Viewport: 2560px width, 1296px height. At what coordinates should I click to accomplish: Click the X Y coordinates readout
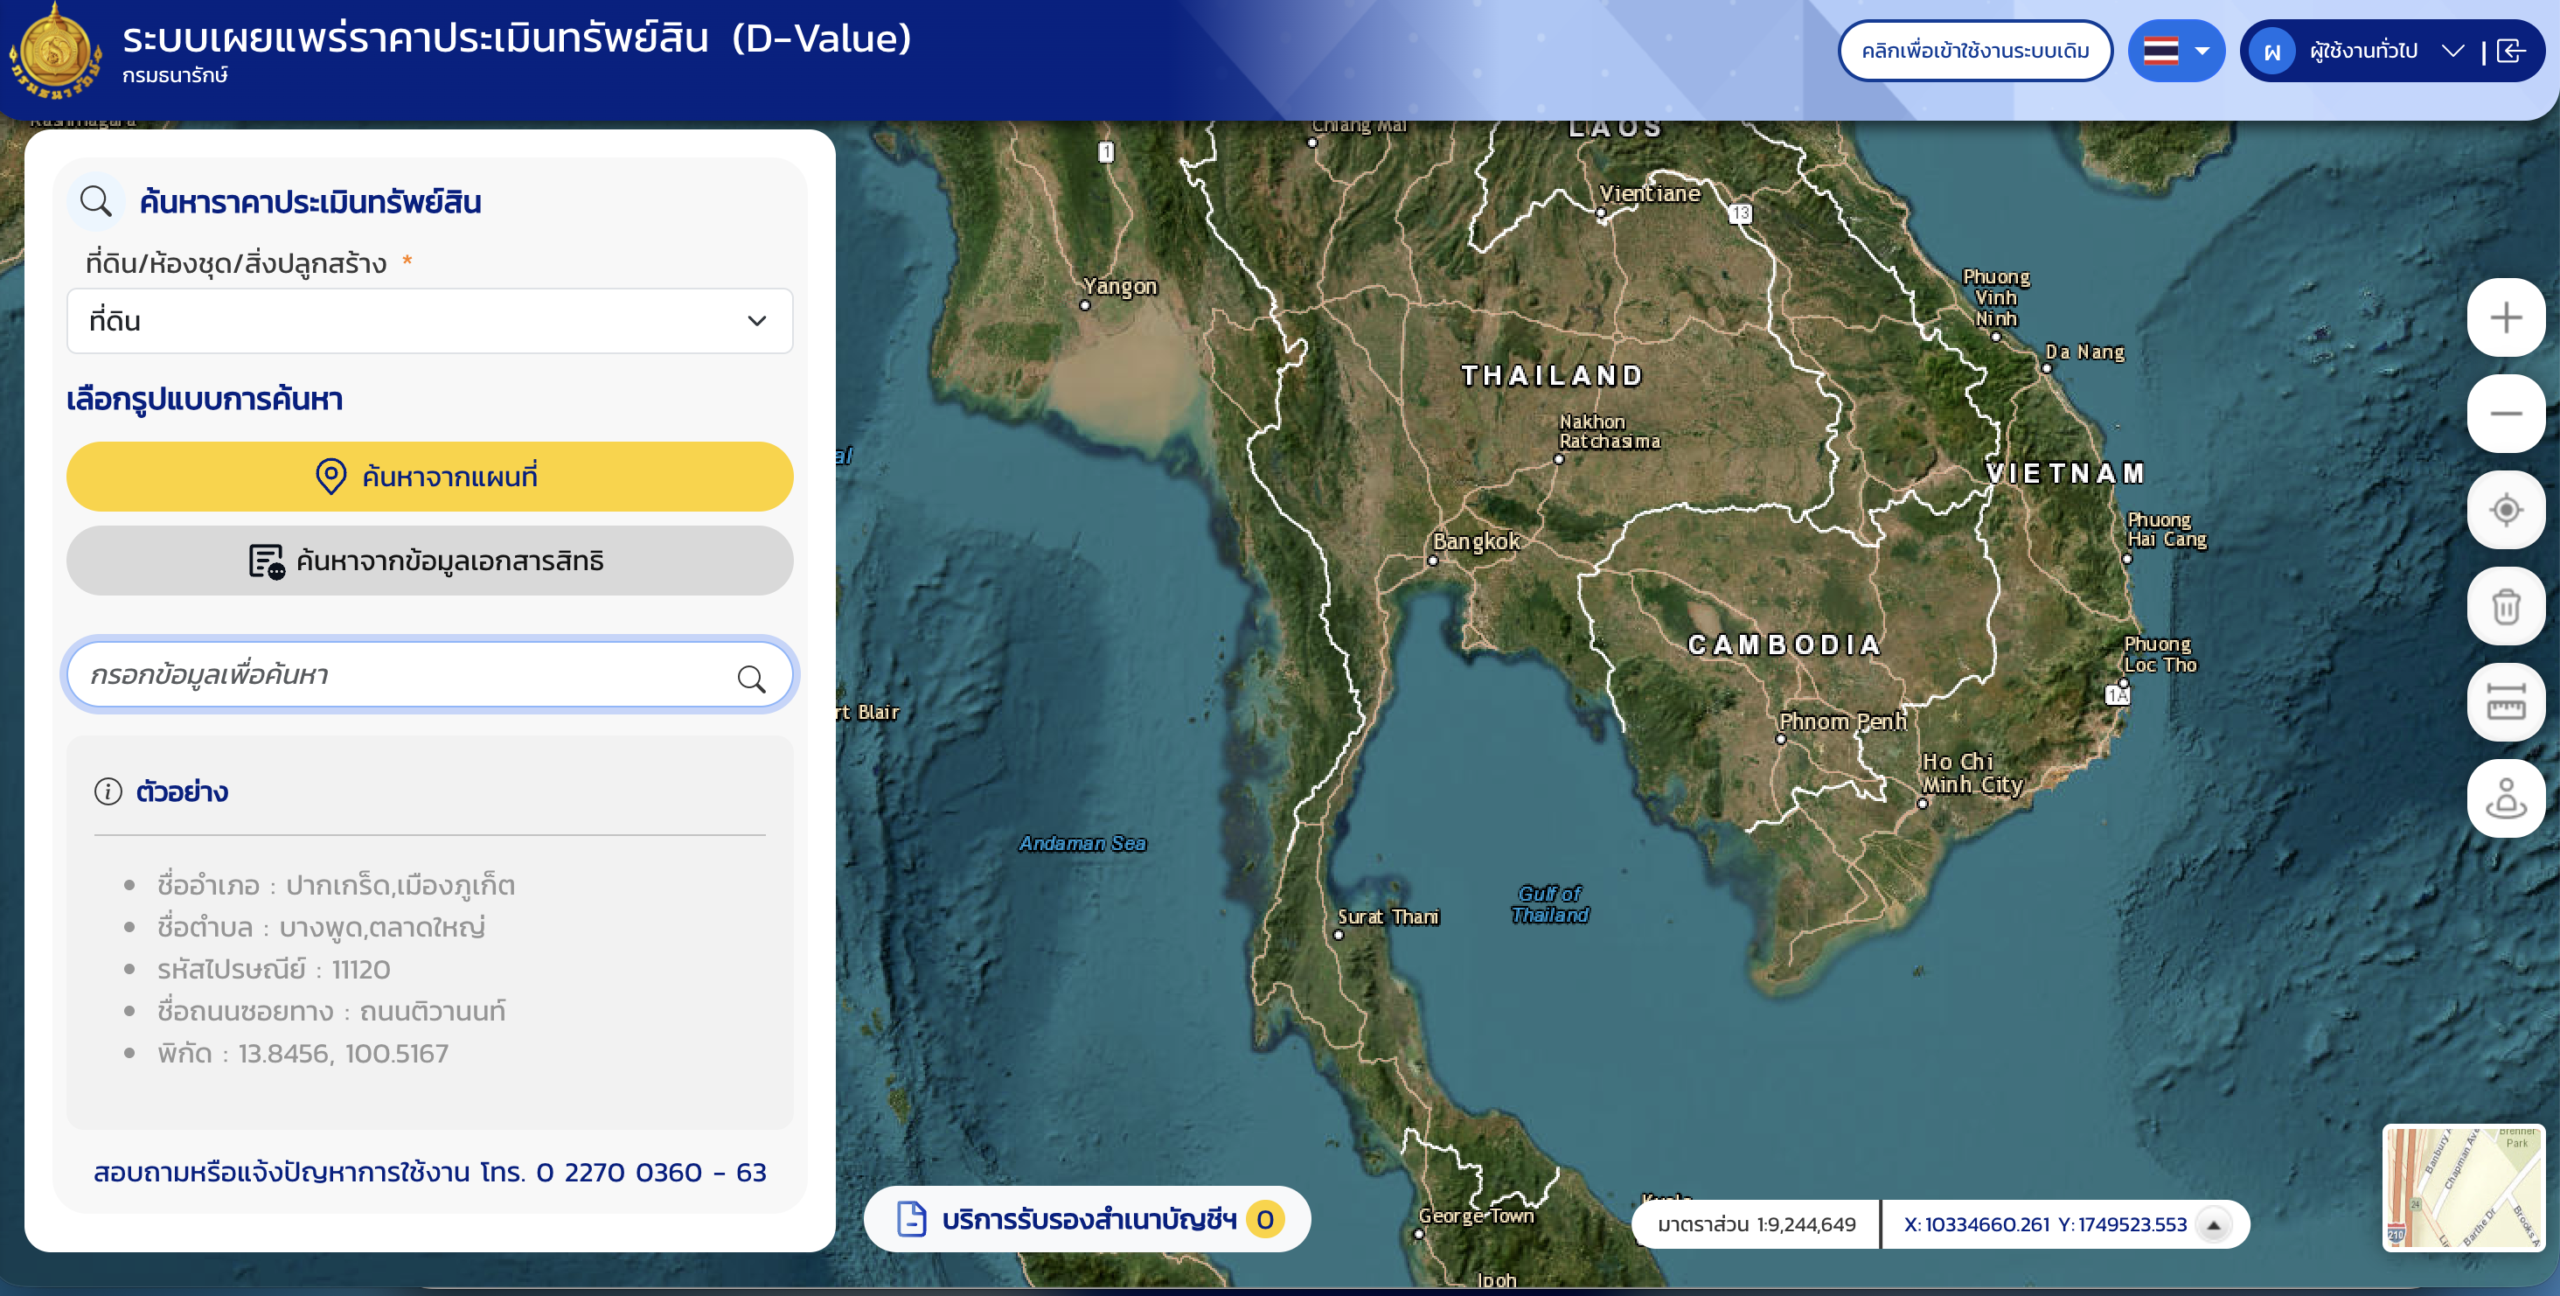(x=2045, y=1225)
